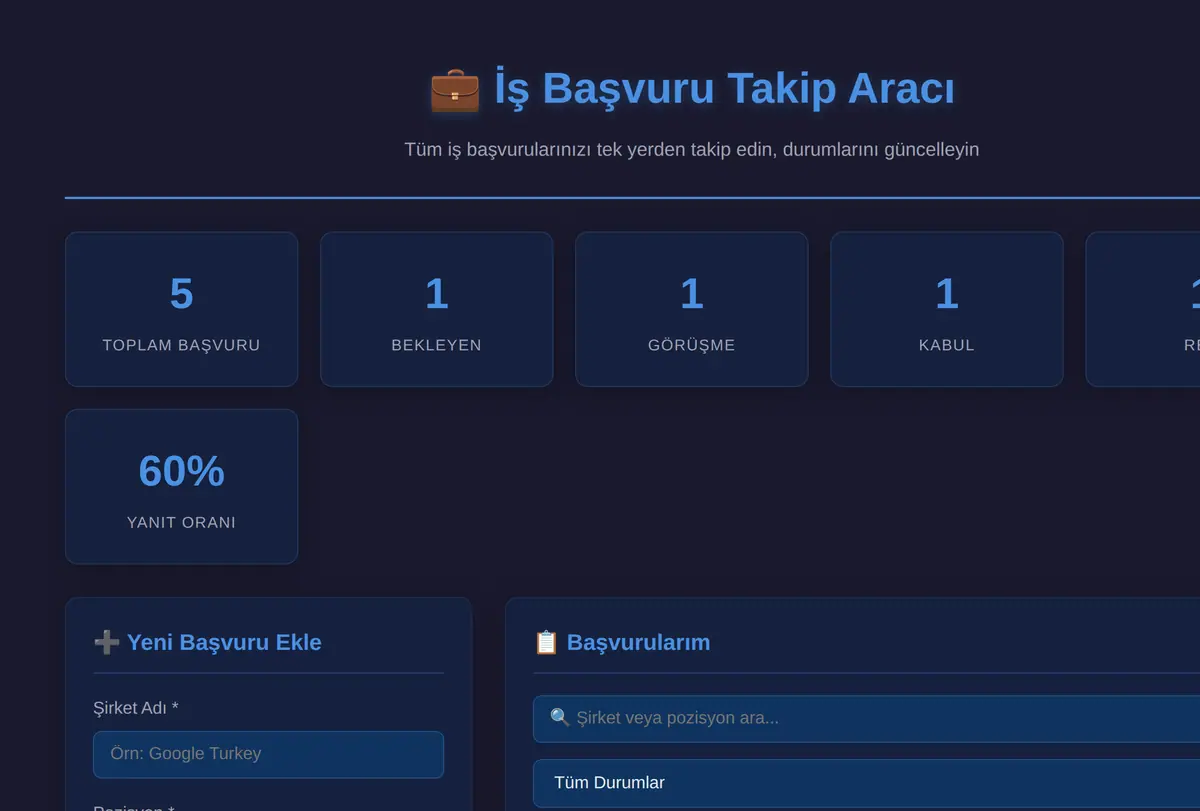Open the Tüm Durumlar status filter dropdown
This screenshot has width=1200, height=811.
coord(866,783)
